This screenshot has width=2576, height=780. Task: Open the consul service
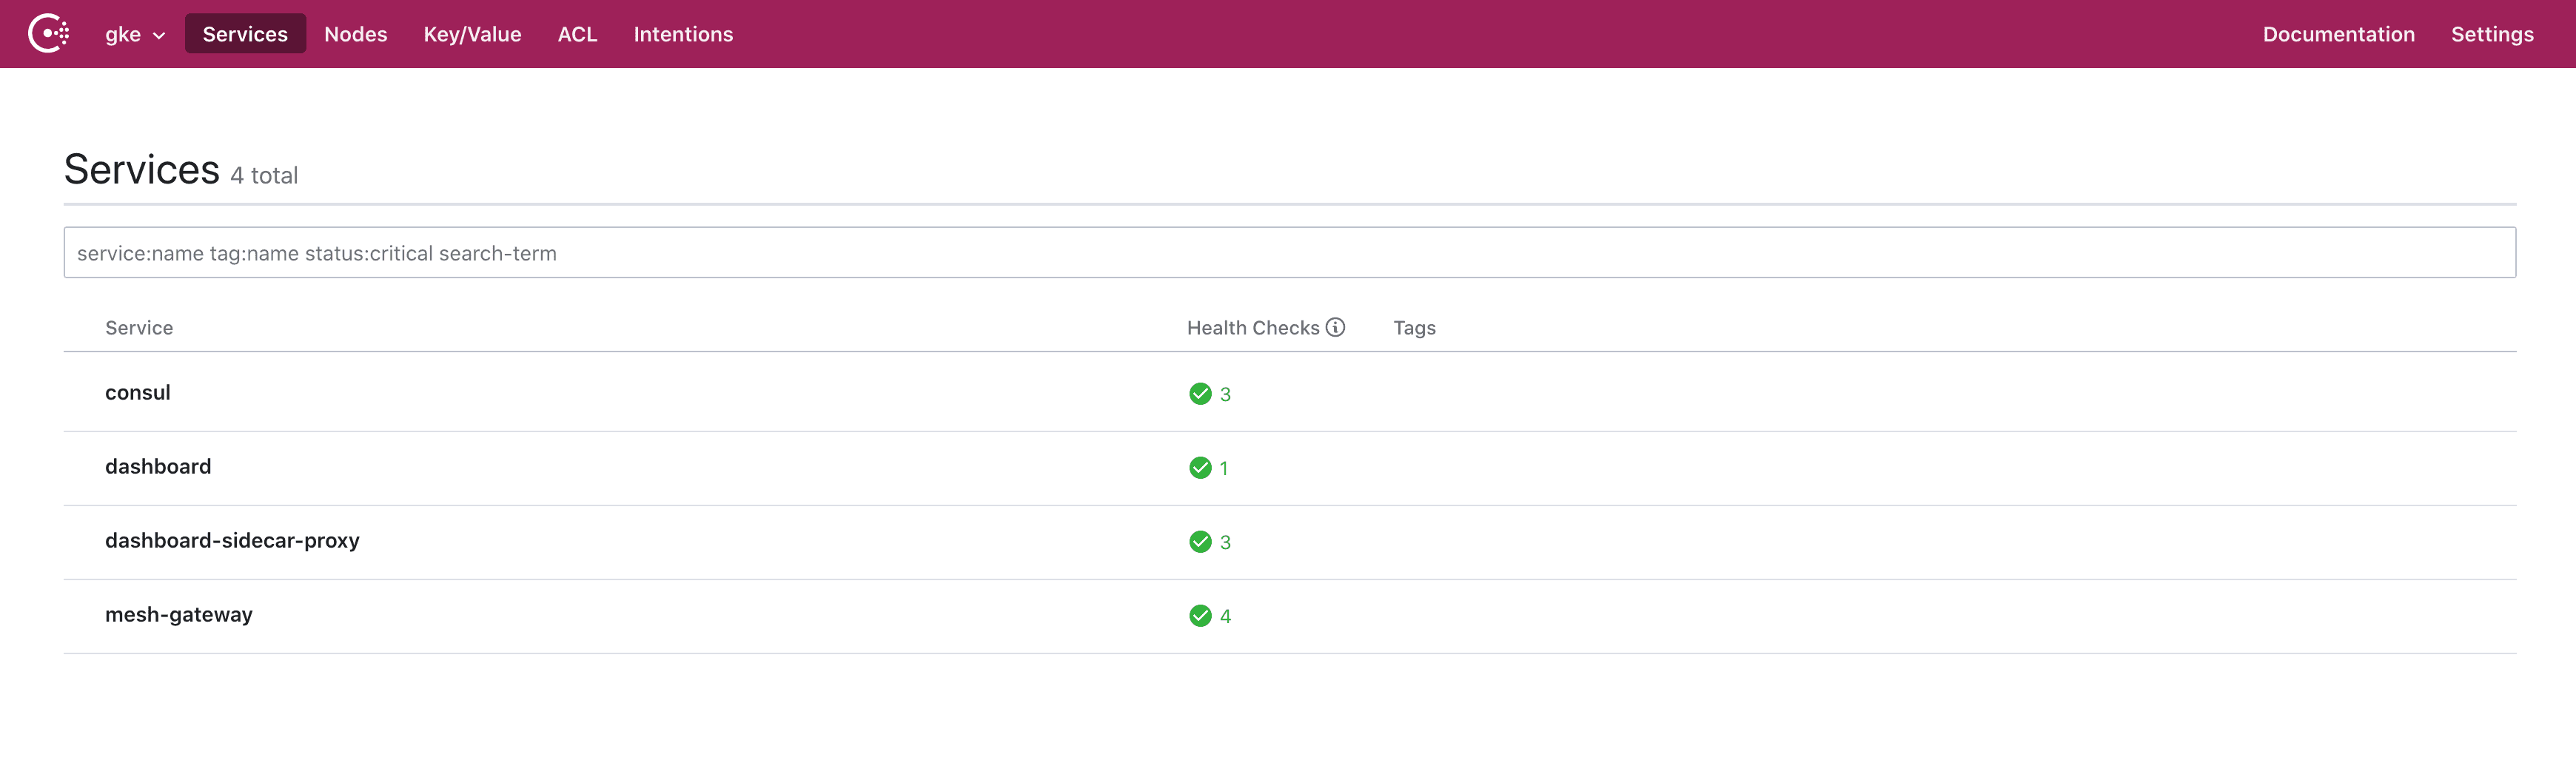pos(138,393)
